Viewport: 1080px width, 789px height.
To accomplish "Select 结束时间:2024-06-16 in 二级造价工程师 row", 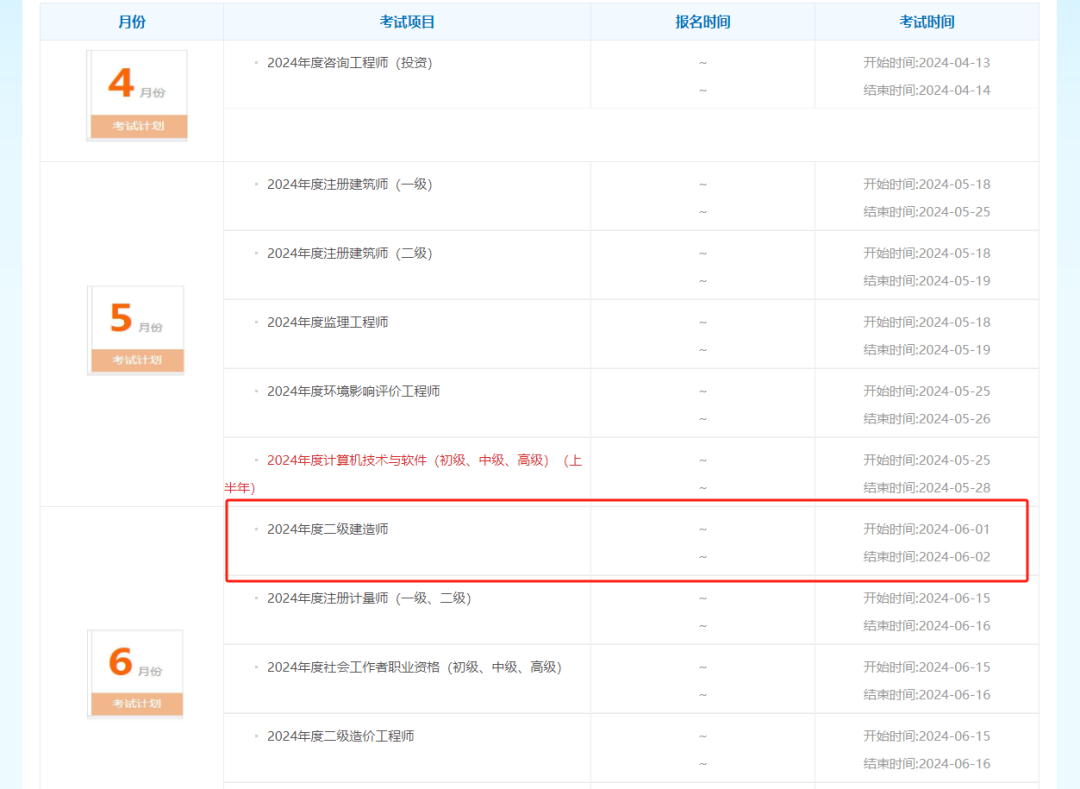I will [926, 764].
